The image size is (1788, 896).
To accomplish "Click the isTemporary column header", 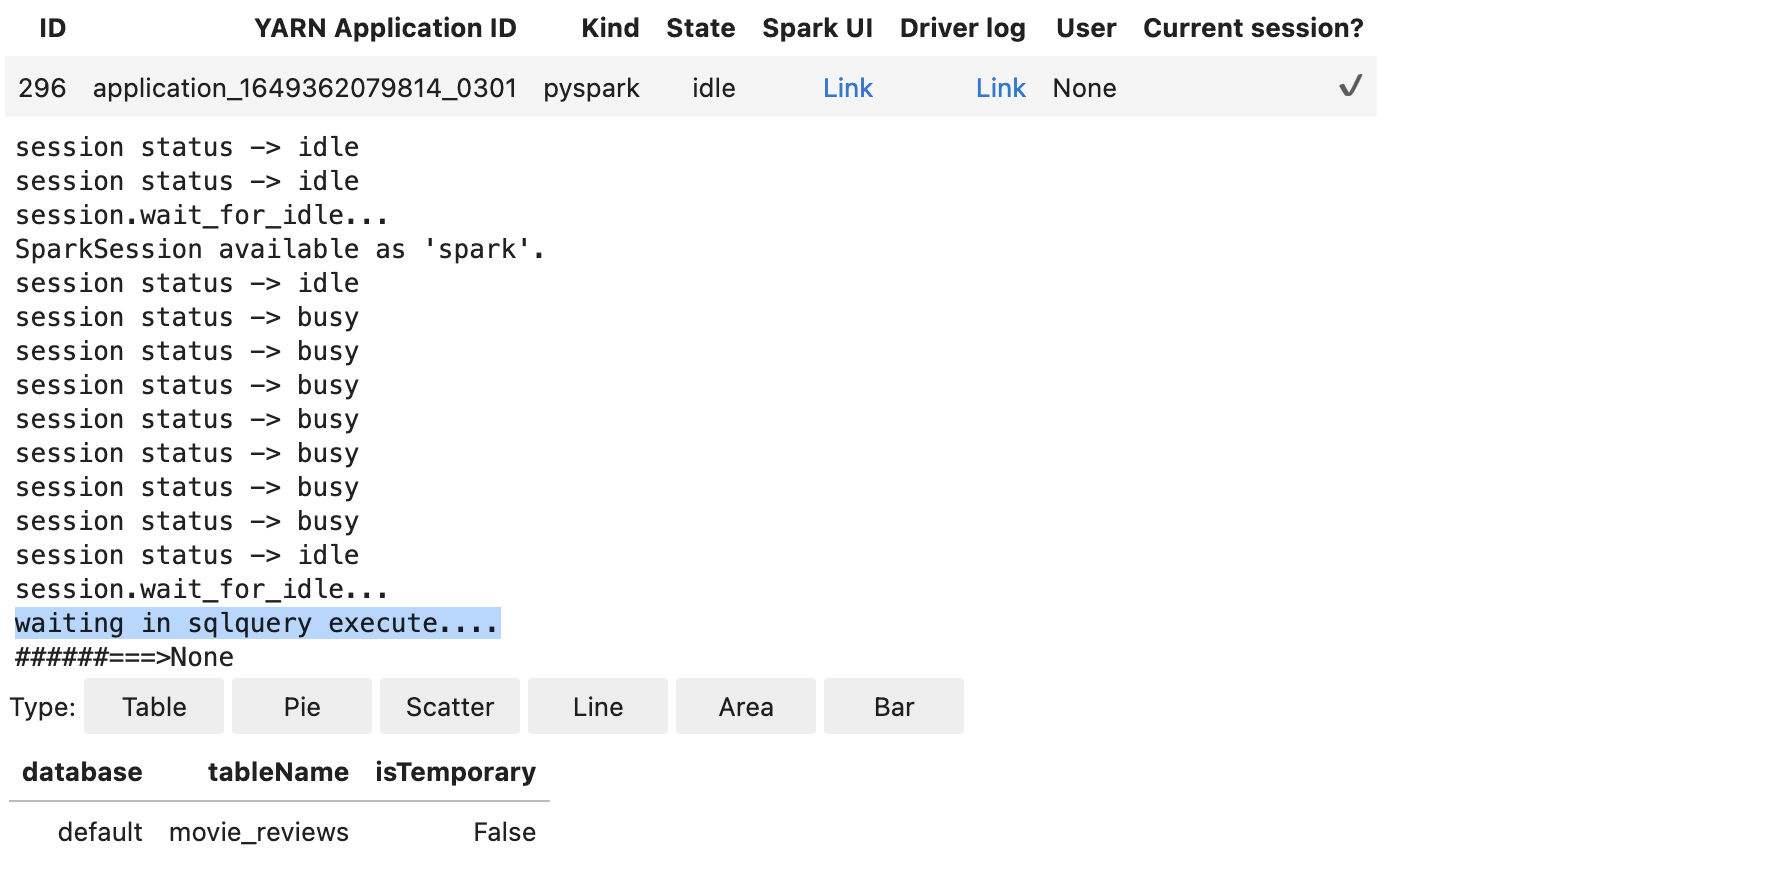I will pyautogui.click(x=456, y=771).
